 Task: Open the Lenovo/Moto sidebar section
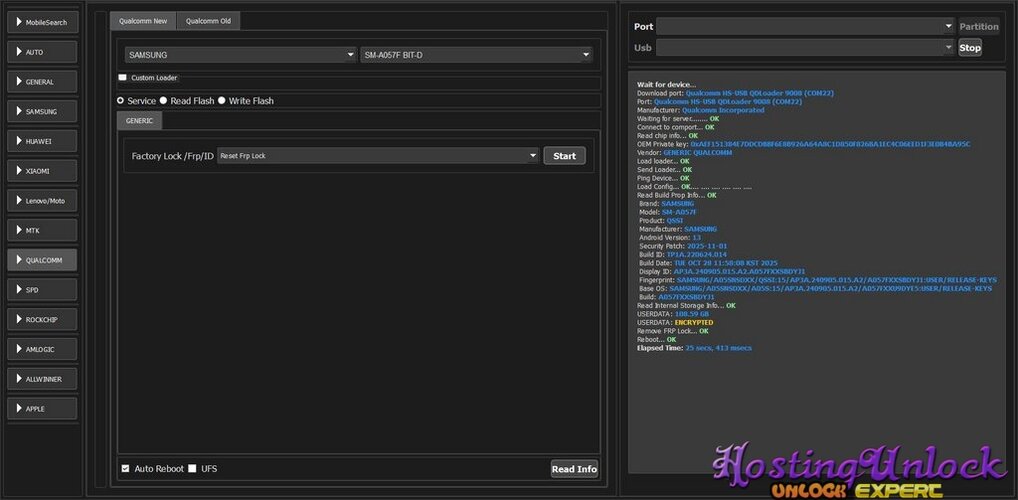click(42, 201)
